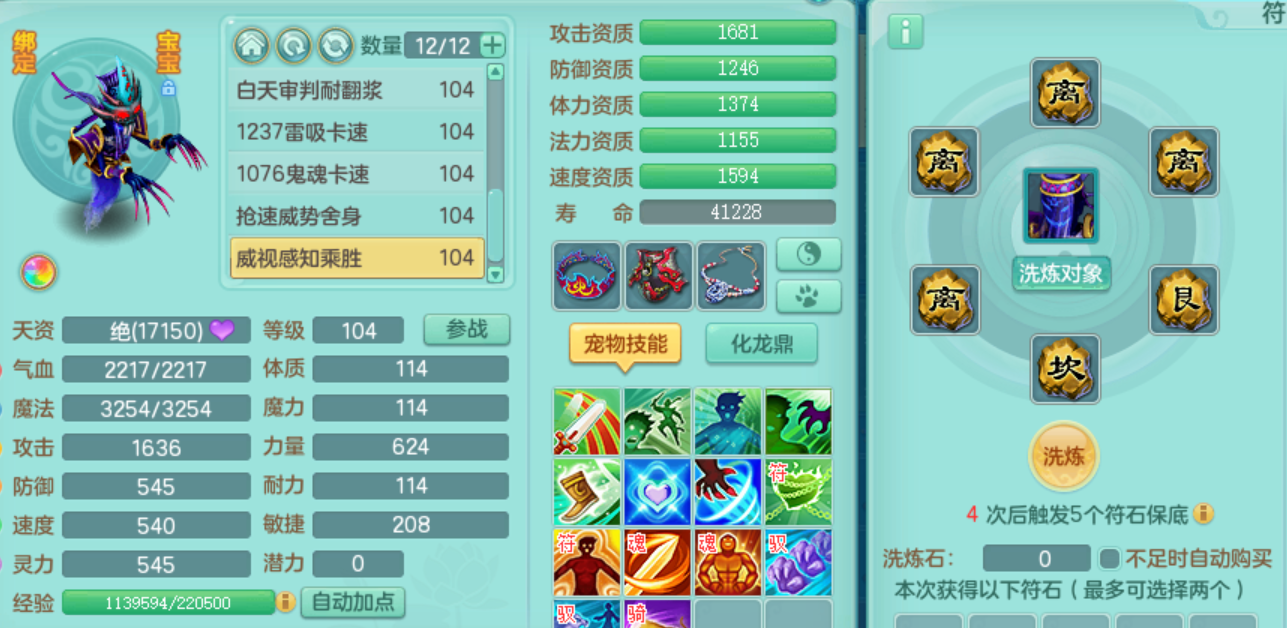Select pet 抢速威势舍身 in list
The height and width of the screenshot is (628, 1287).
pos(357,216)
